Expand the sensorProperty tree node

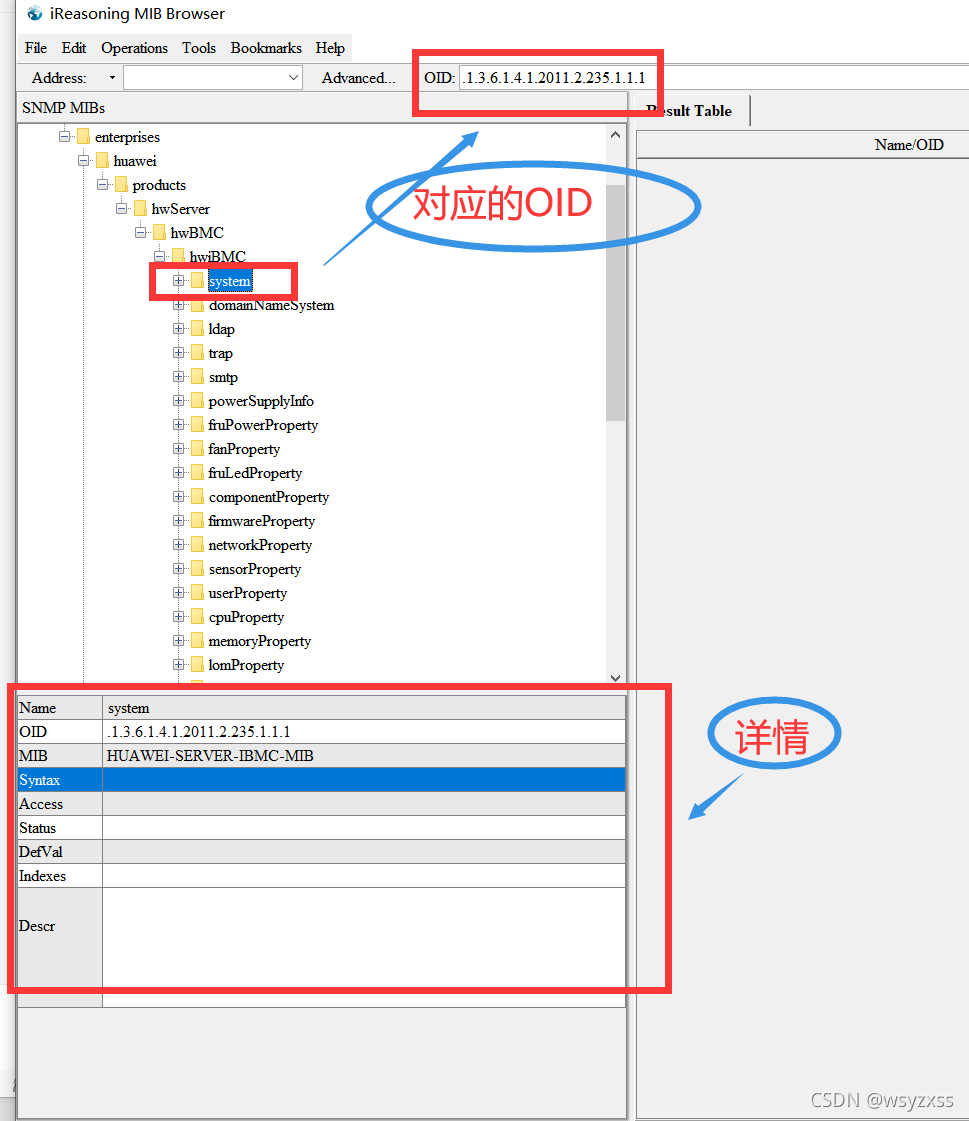point(179,568)
